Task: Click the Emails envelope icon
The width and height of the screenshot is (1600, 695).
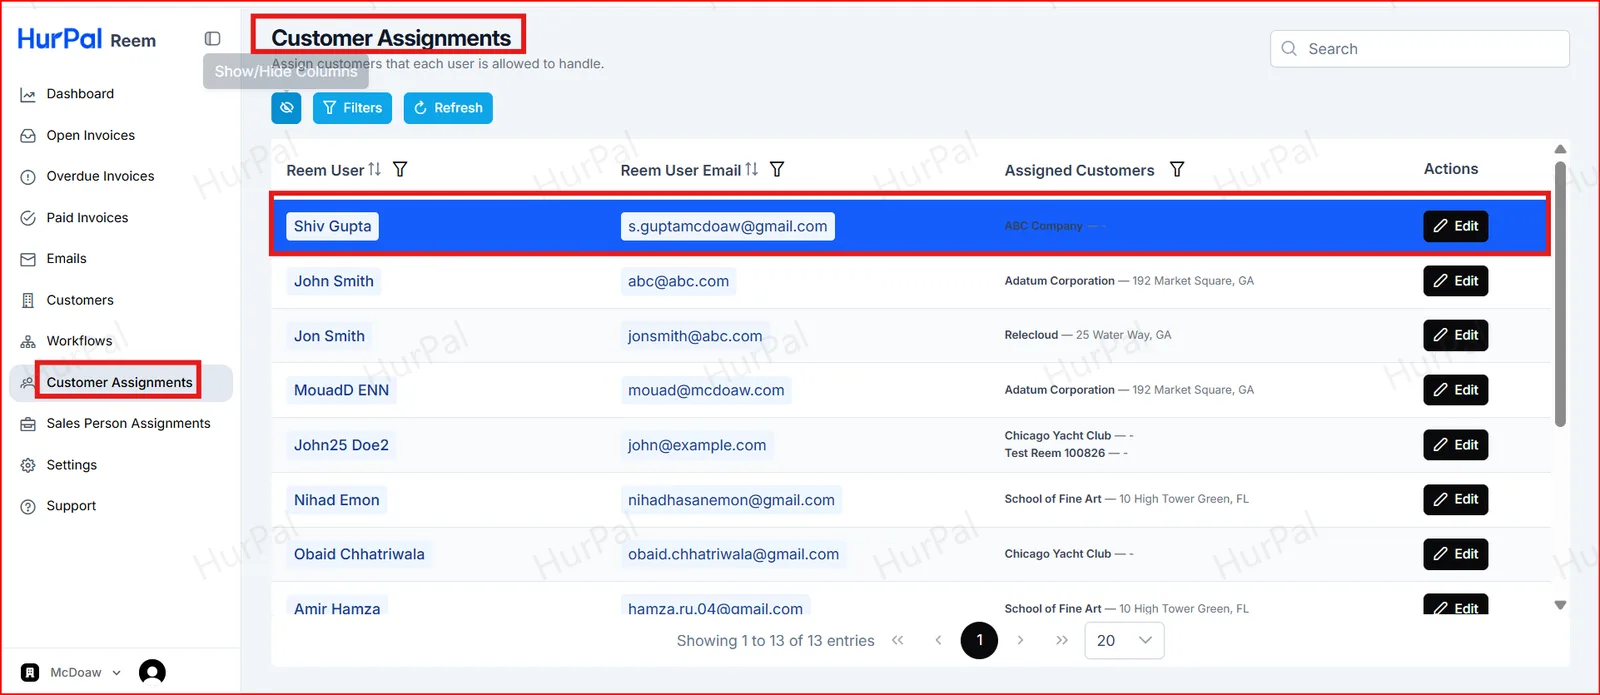Action: (28, 259)
